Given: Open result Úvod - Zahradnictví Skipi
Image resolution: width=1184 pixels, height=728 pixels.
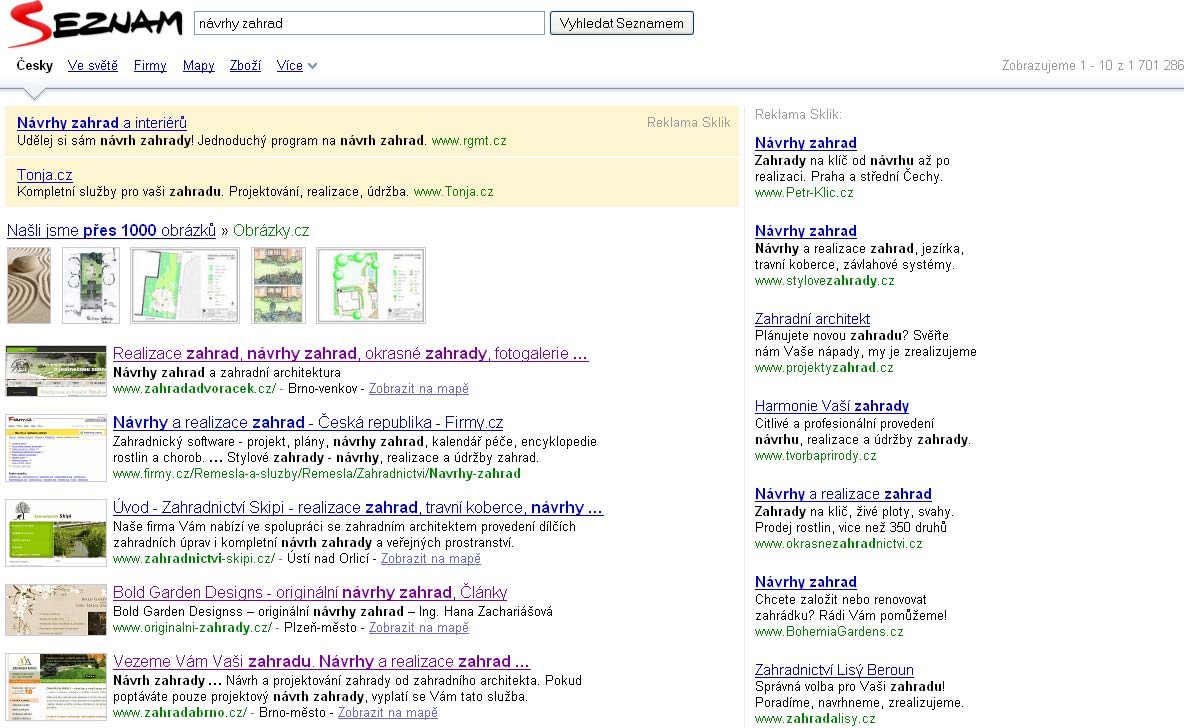Looking at the screenshot, I should tap(358, 507).
